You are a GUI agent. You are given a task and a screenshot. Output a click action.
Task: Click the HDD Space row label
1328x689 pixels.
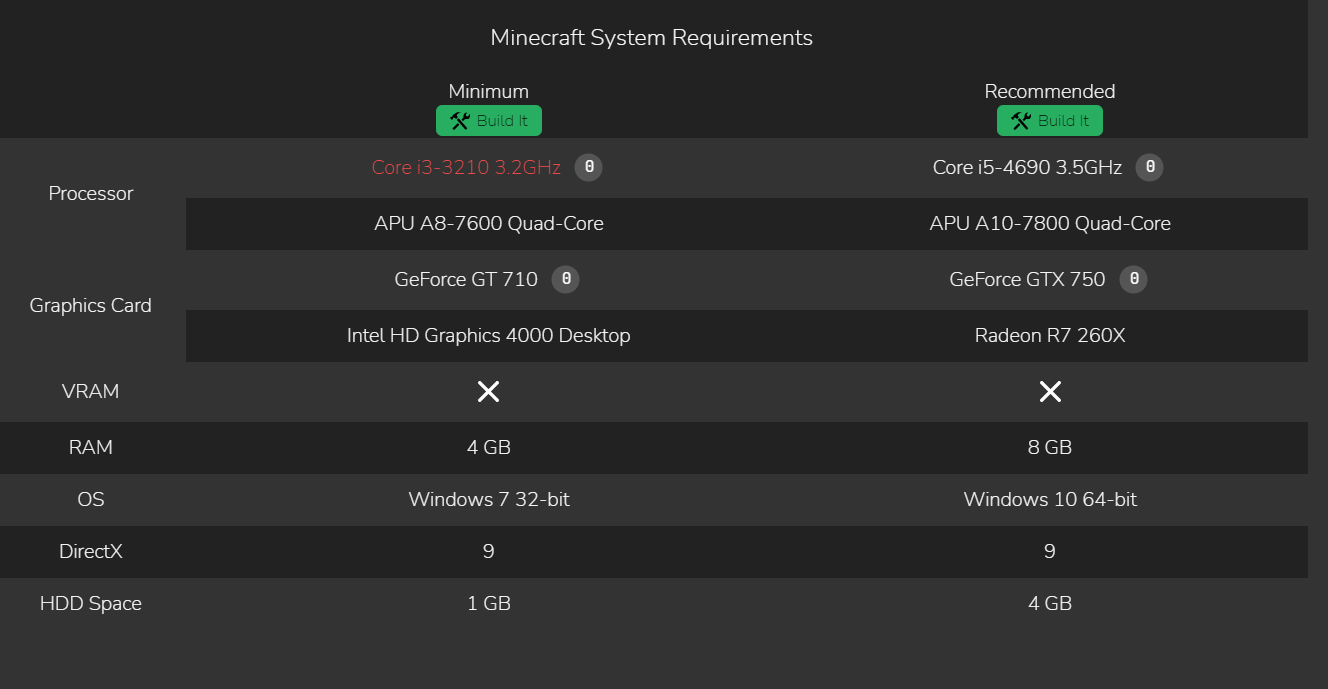pyautogui.click(x=91, y=603)
